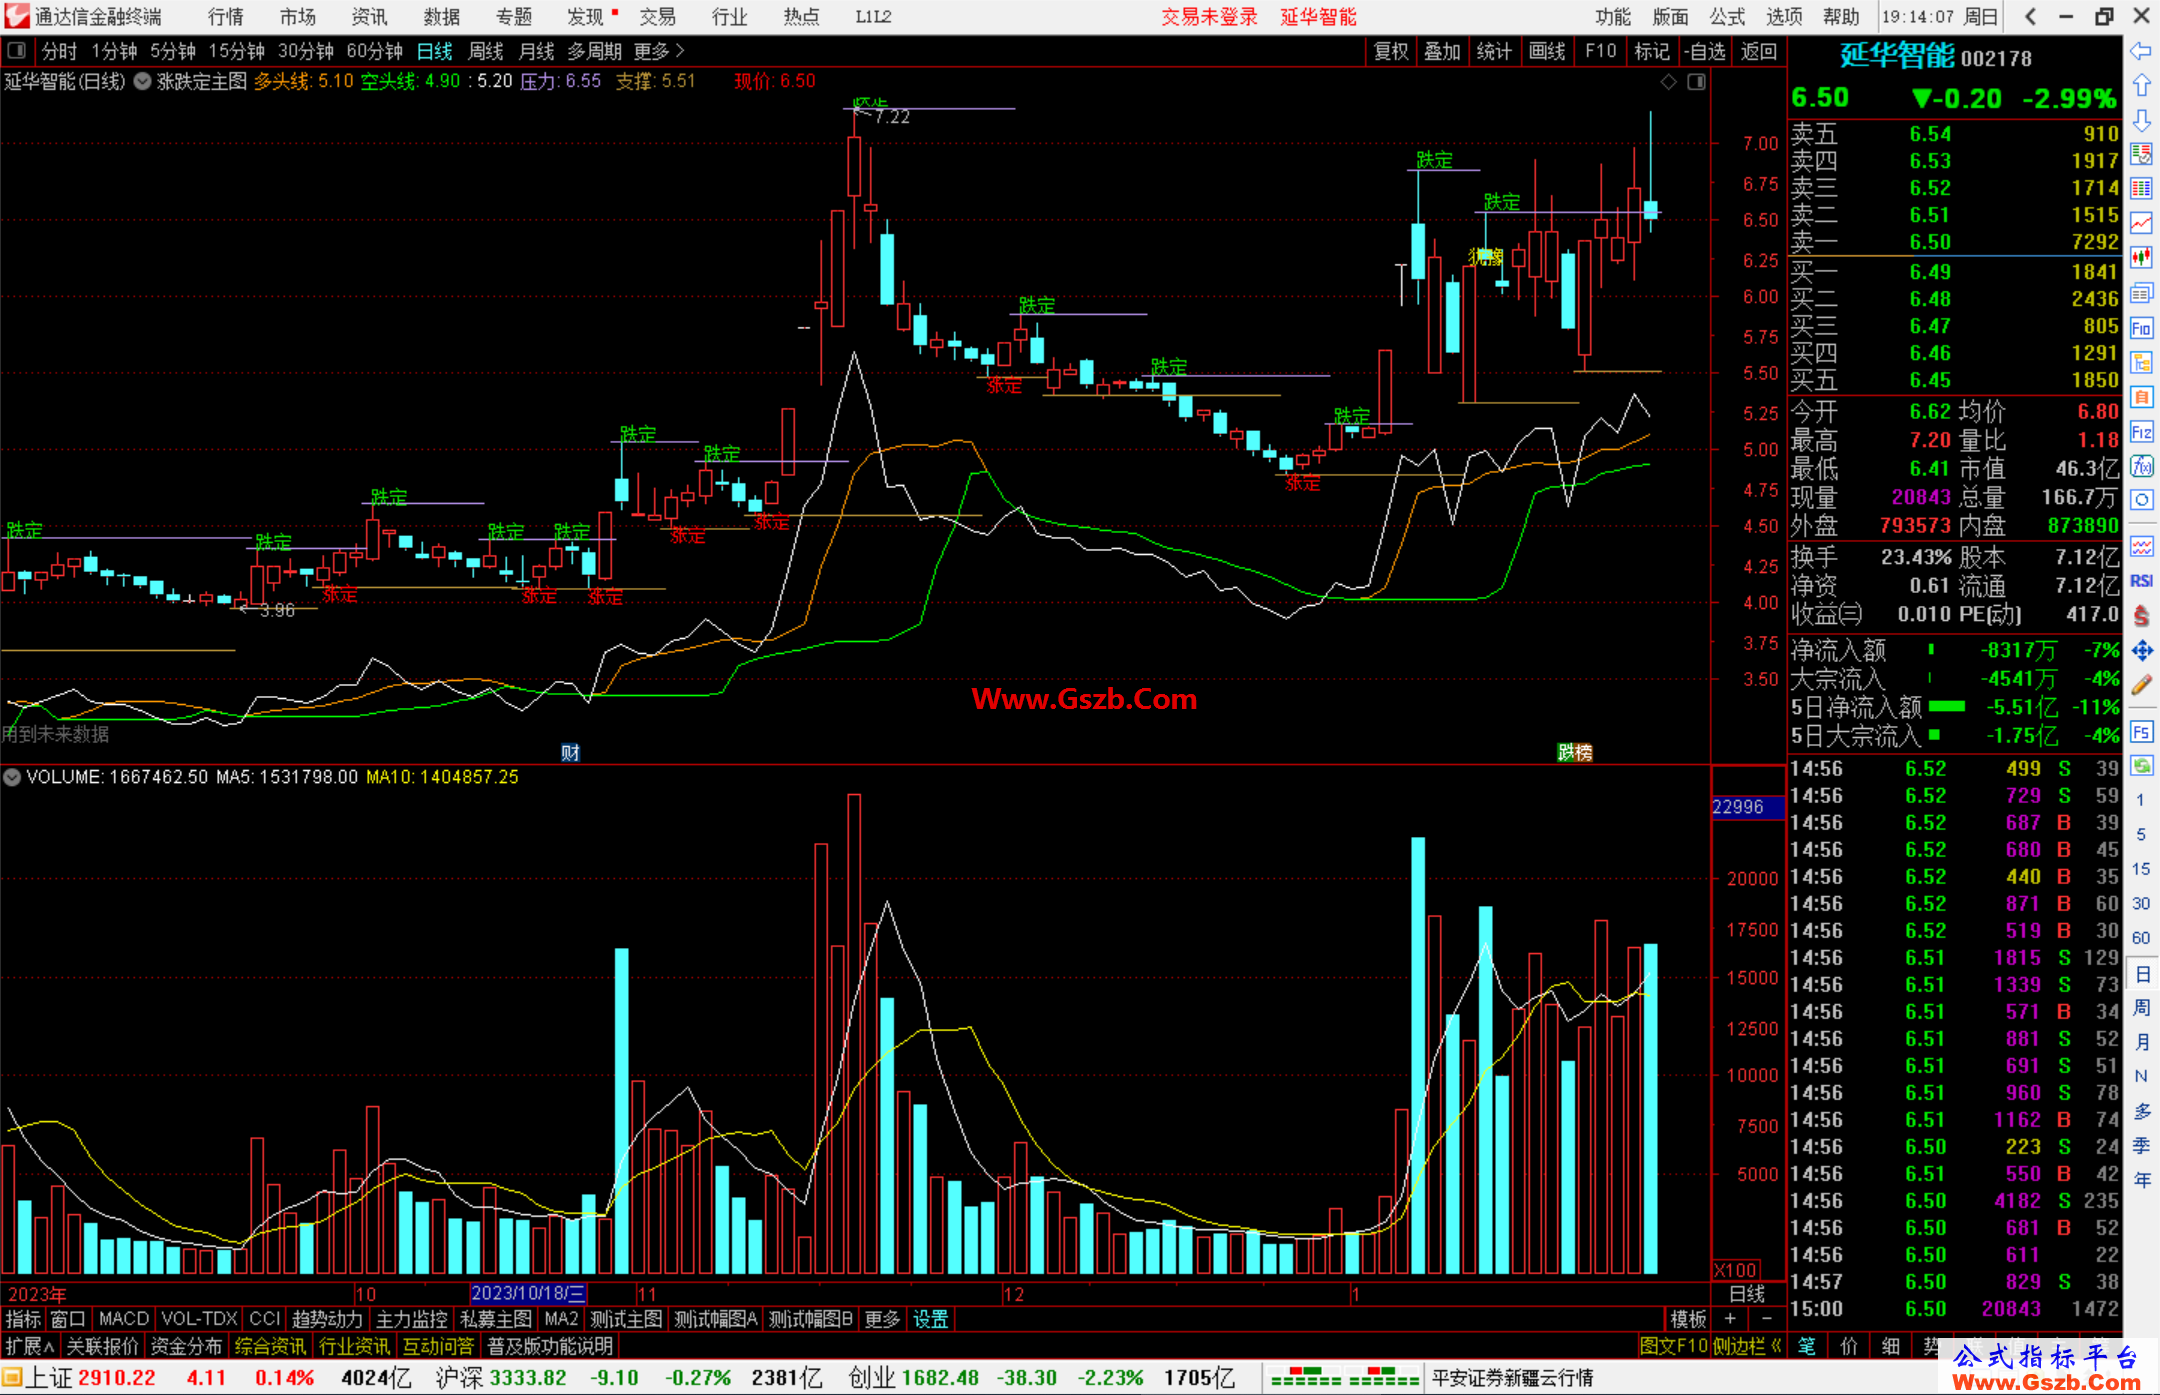Switch the side period to 1 minute
Screen dimensions: 2160x1395
2140,800
